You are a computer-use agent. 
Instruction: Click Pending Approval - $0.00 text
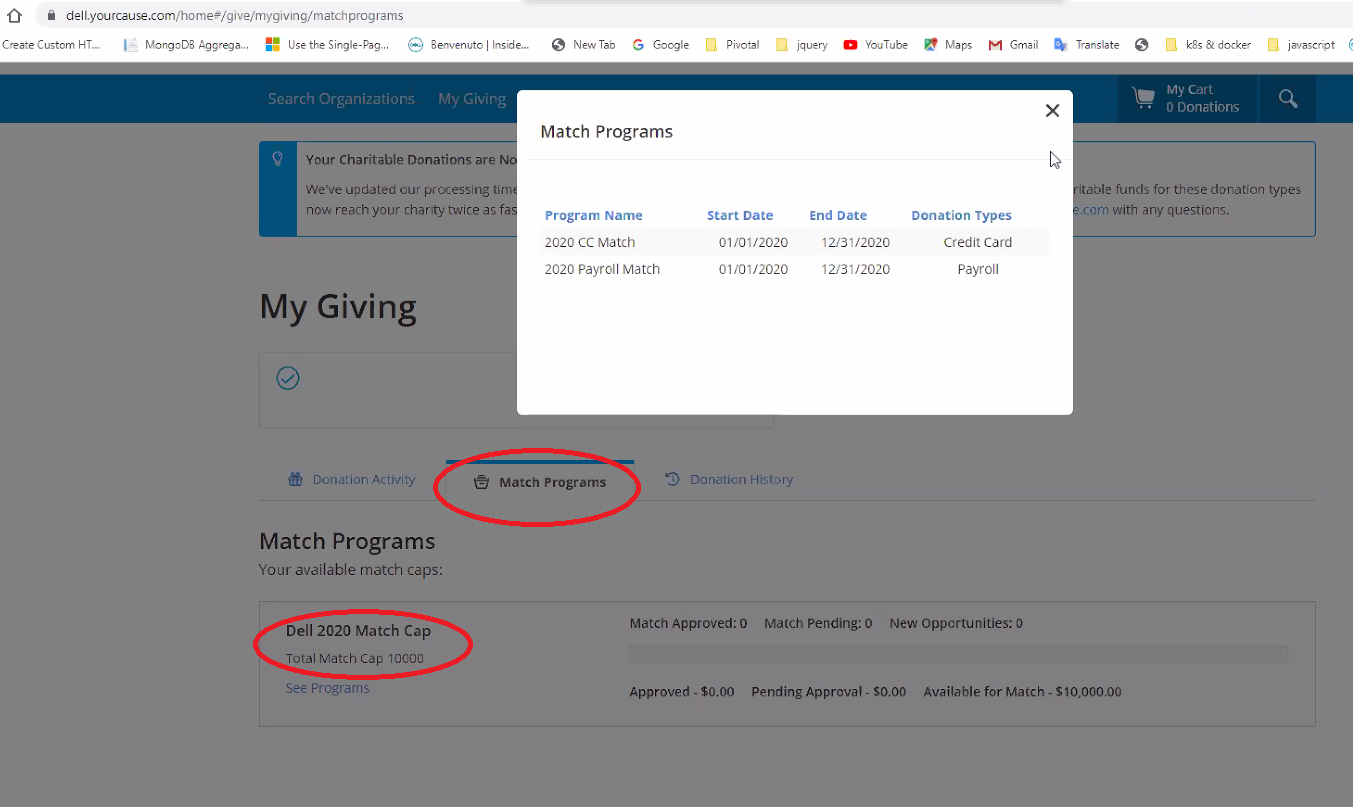(829, 691)
